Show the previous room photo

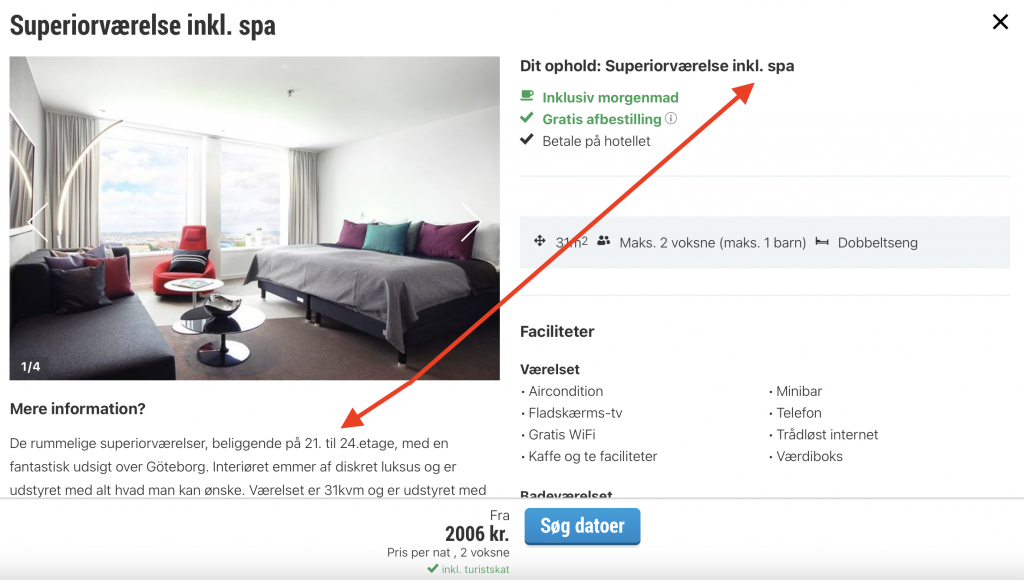pyautogui.click(x=38, y=221)
